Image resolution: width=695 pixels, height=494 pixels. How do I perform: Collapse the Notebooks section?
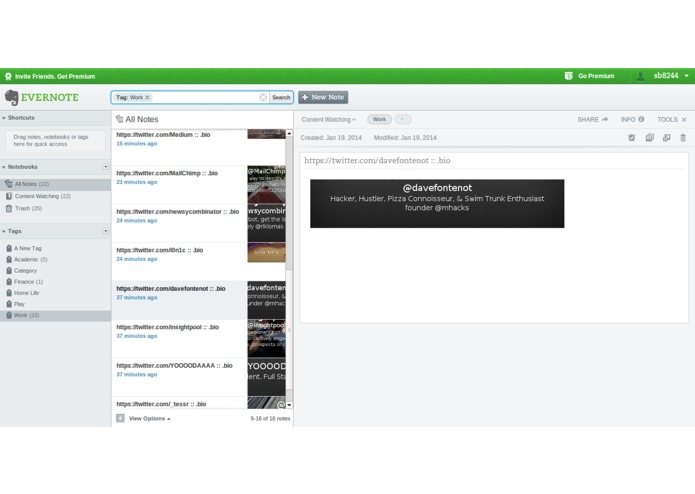[4, 167]
